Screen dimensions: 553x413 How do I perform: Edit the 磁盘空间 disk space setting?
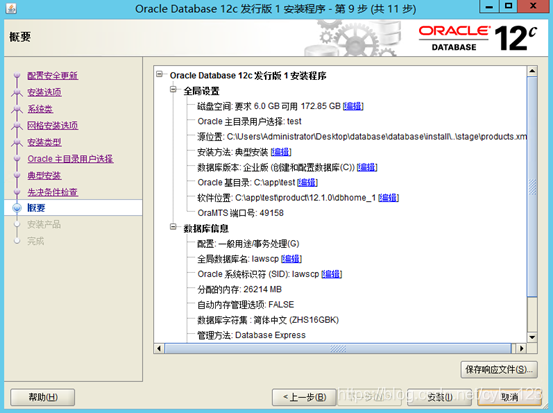tap(353, 106)
